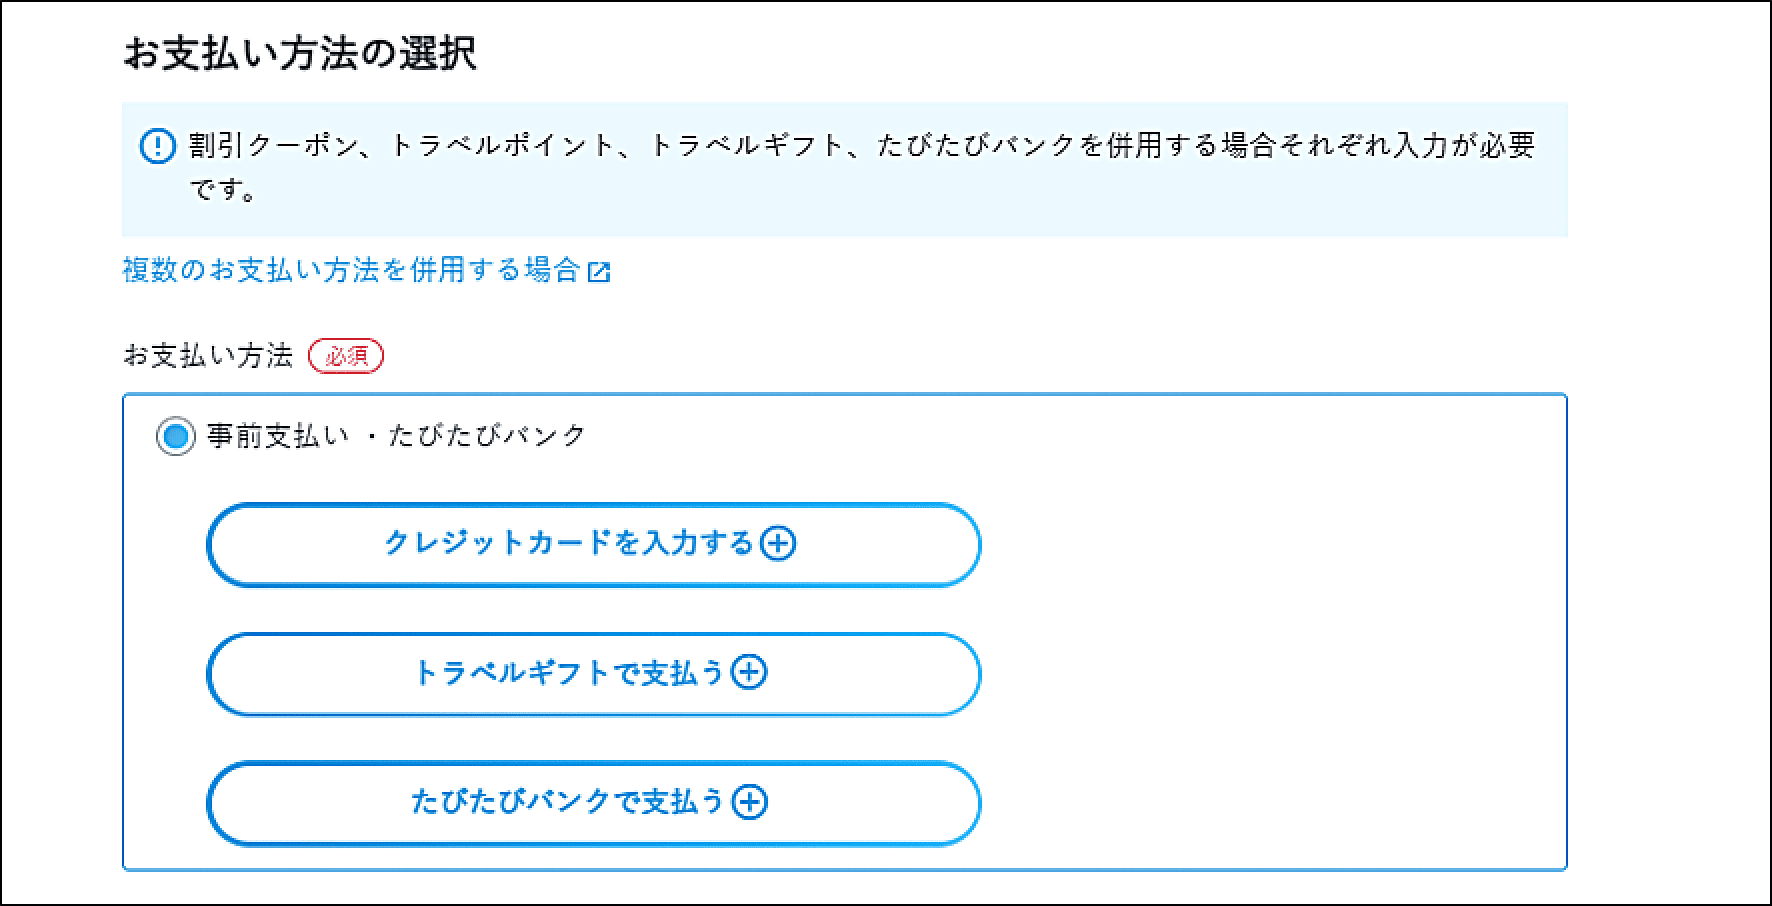Click the exclamation info icon in the notice
Viewport: 1772px width, 906px height.
pos(157,147)
